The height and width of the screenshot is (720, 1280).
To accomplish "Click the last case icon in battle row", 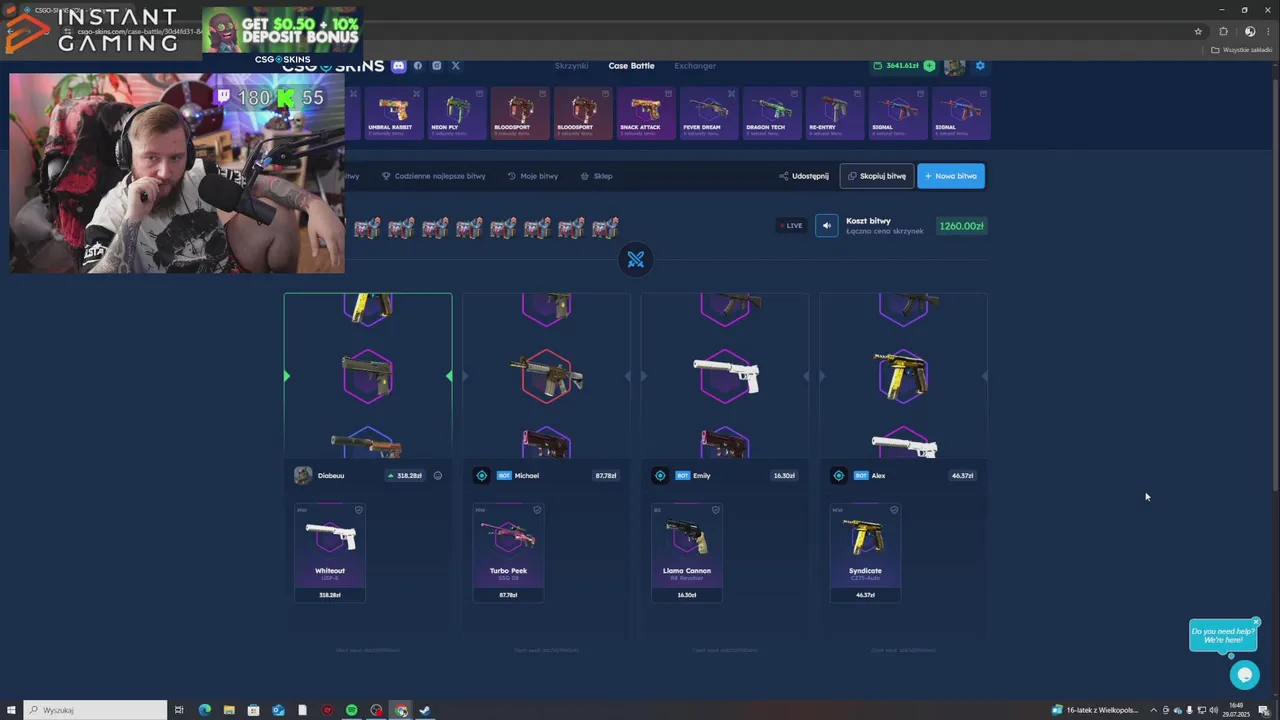I will pos(605,228).
